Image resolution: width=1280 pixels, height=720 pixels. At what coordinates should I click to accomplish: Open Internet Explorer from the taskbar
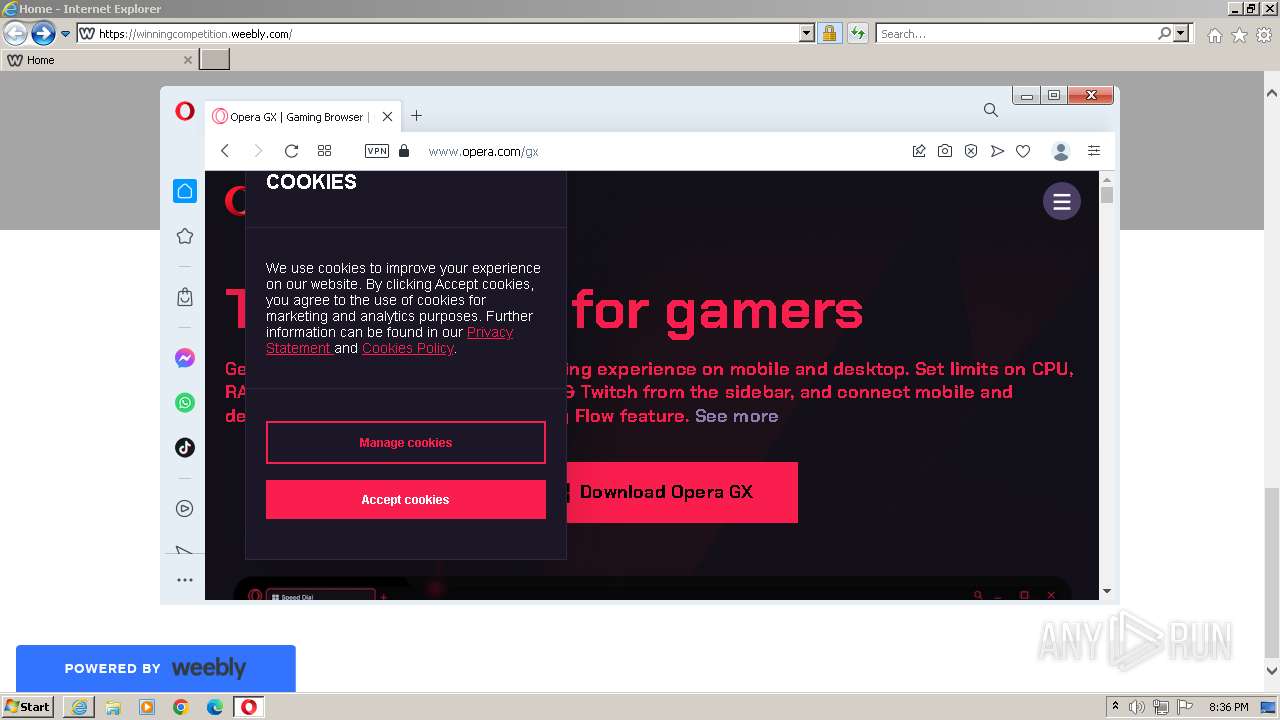click(x=79, y=707)
